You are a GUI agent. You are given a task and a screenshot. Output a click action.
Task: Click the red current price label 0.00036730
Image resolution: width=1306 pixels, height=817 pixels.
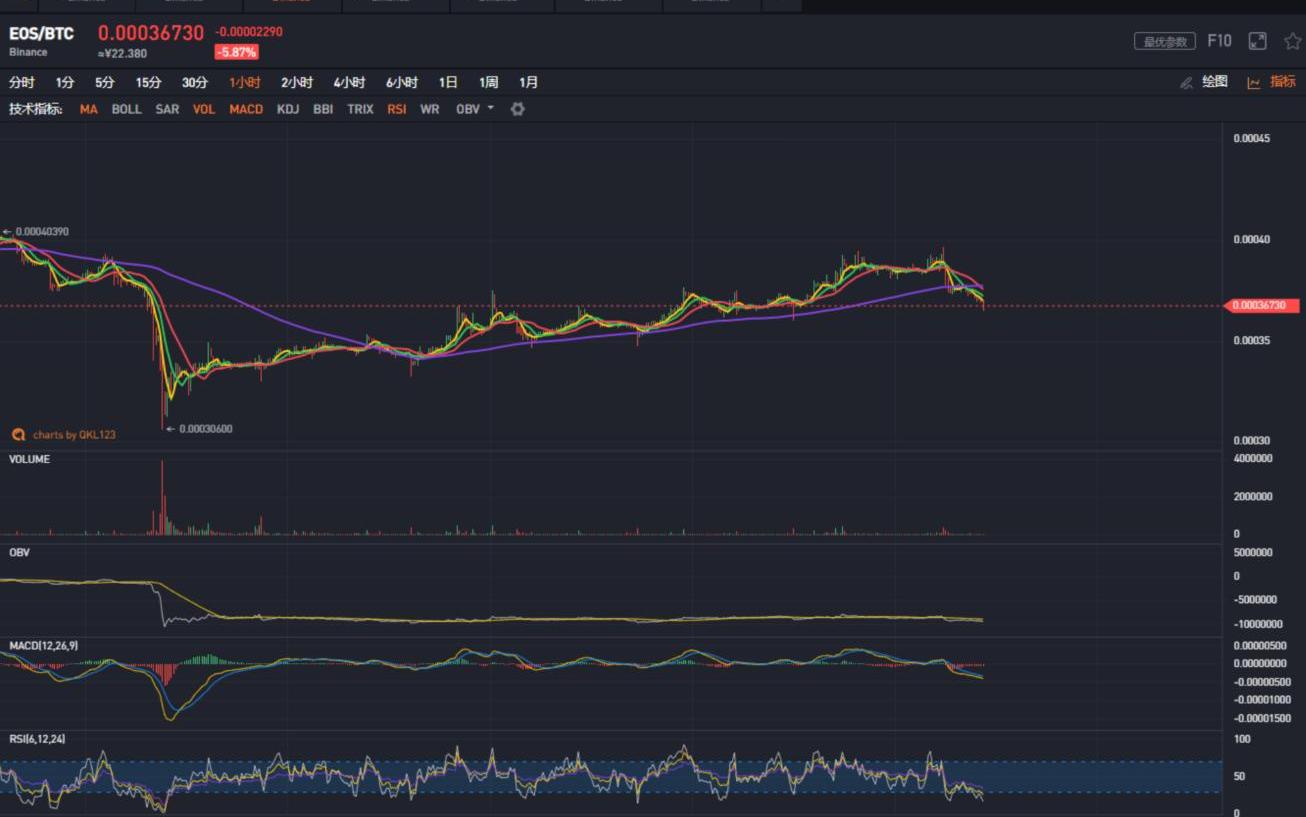1262,306
